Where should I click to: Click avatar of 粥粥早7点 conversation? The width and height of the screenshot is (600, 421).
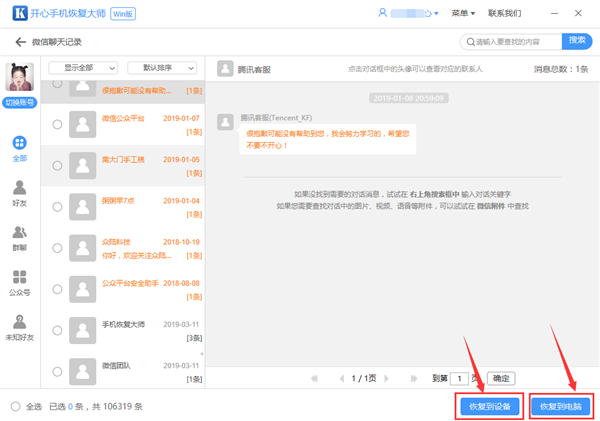82,207
